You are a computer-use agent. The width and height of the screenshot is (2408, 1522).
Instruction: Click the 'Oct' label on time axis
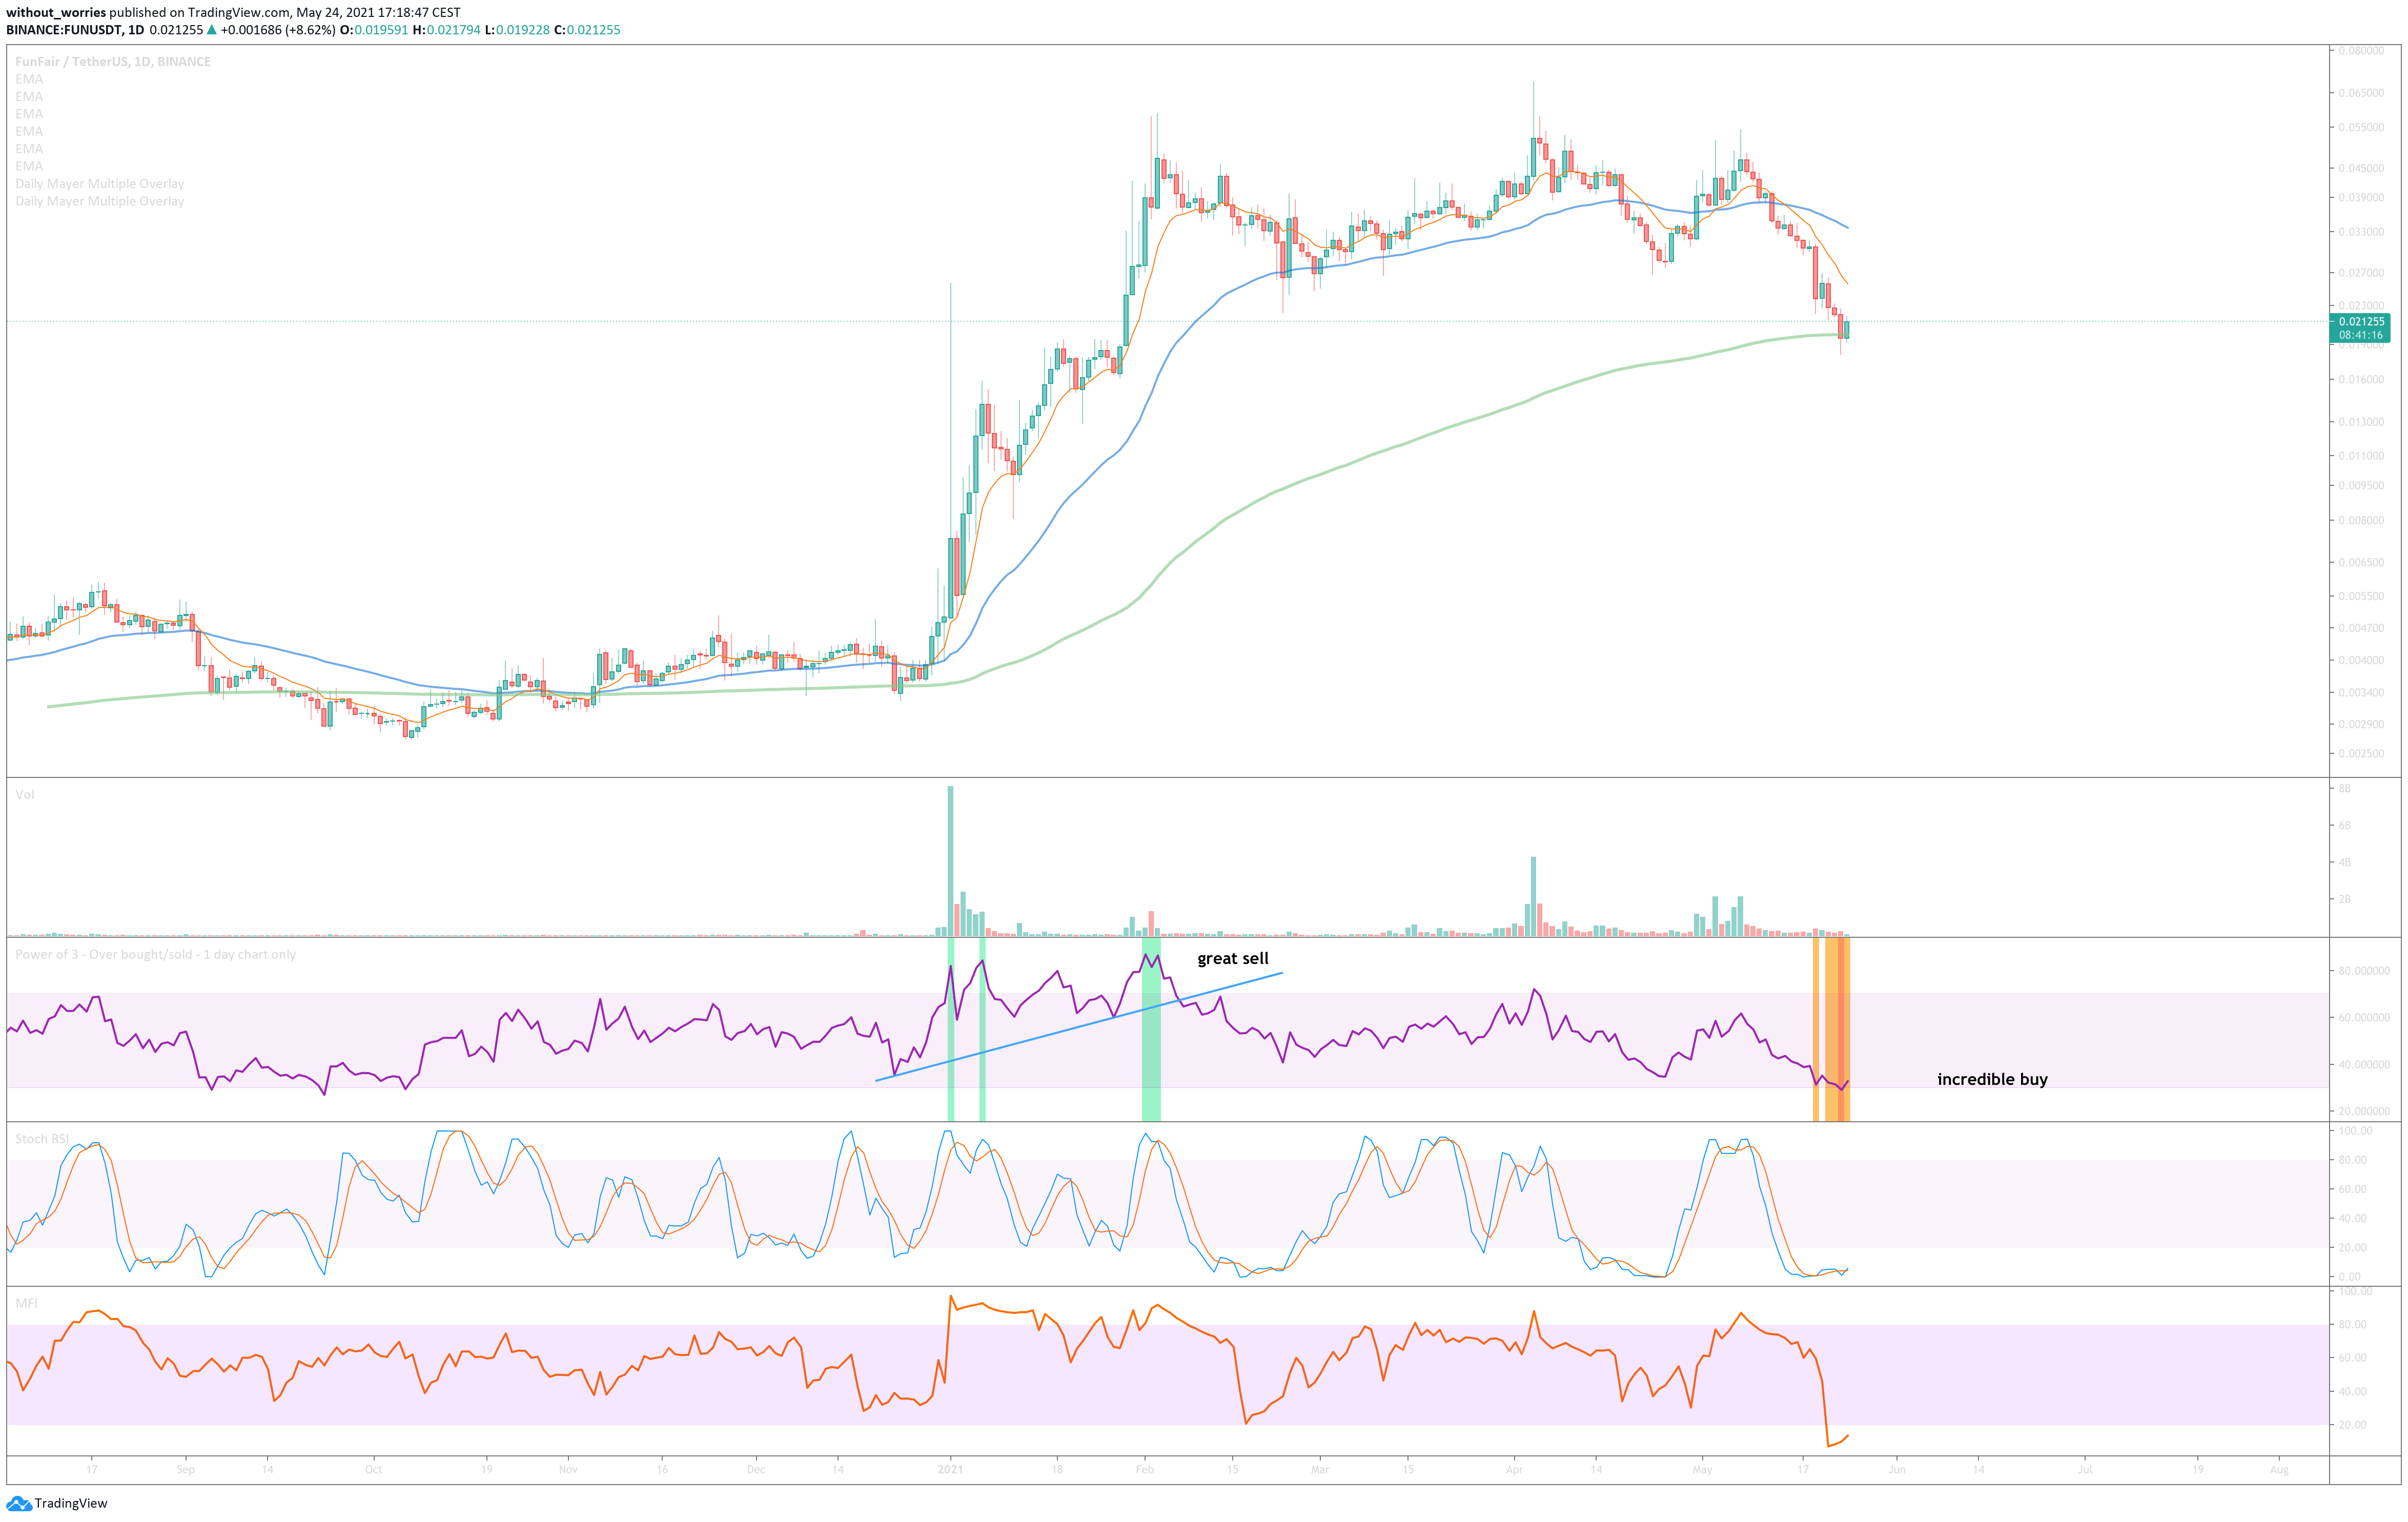373,1470
